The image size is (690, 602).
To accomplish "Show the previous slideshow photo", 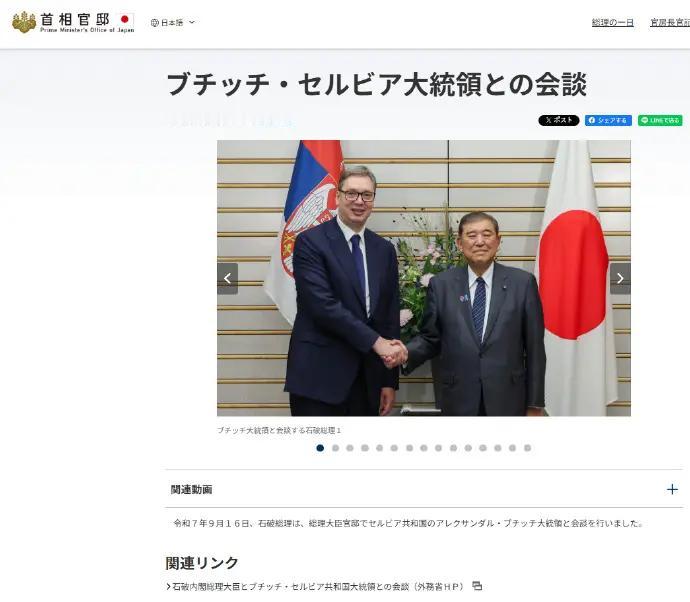I will 228,279.
